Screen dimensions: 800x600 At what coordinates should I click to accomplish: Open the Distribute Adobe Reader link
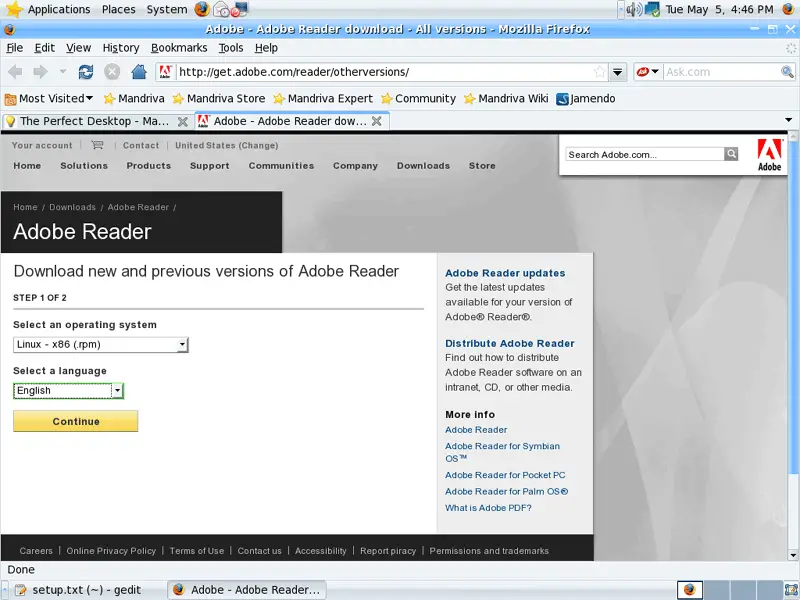(510, 344)
